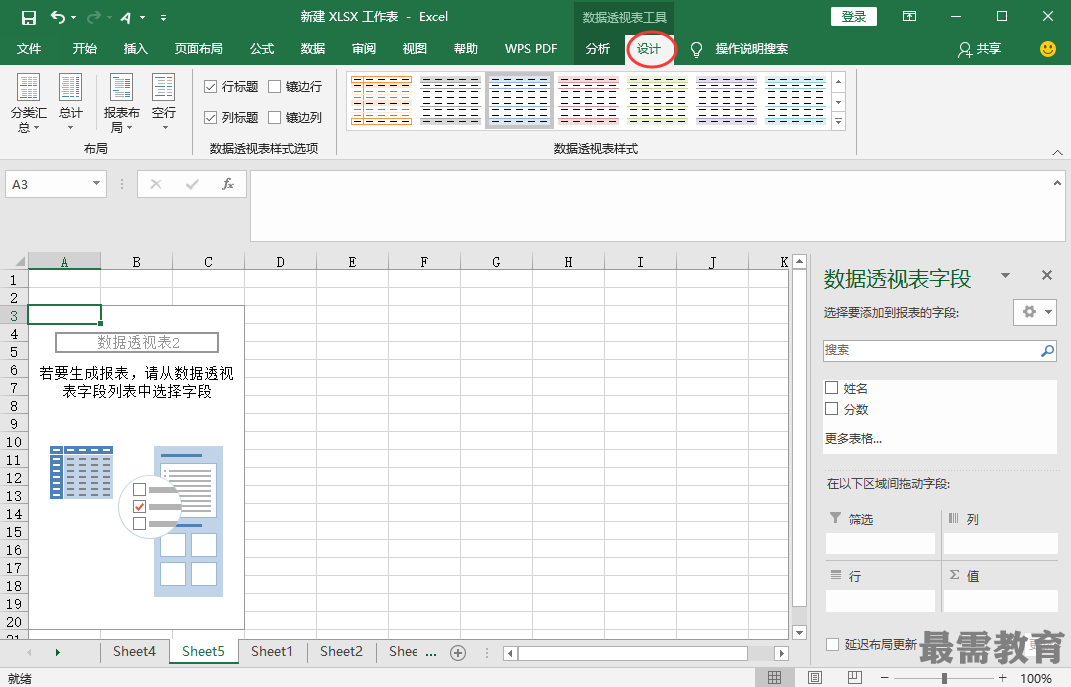
Task: Click the Share (共享) button
Action: (979, 49)
